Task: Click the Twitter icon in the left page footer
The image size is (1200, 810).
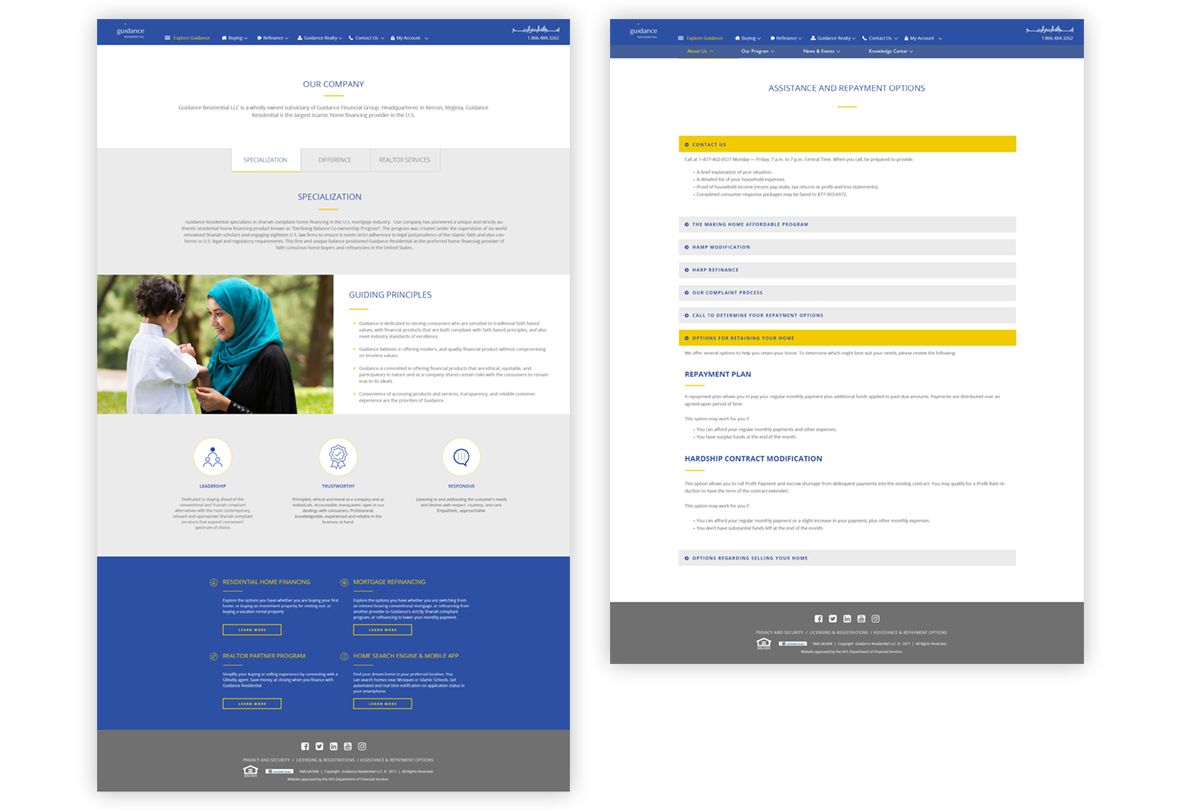Action: (x=319, y=746)
